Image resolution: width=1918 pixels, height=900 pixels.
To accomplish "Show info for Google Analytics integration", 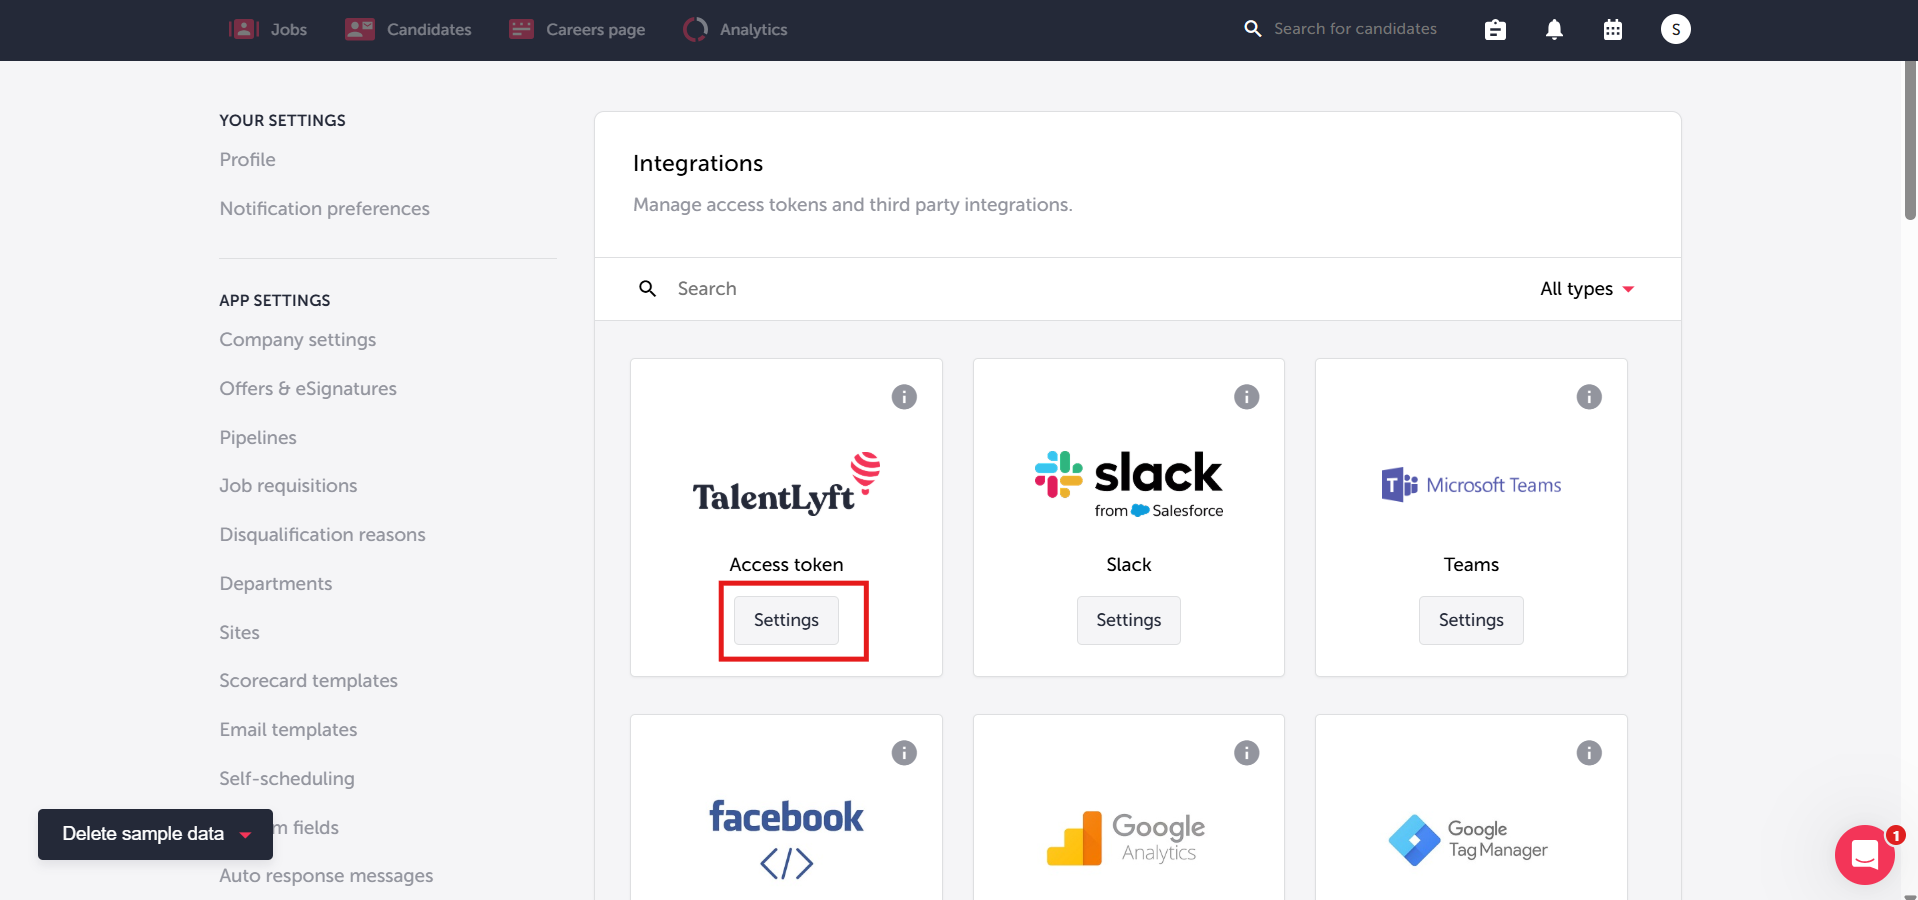I will tap(1246, 753).
